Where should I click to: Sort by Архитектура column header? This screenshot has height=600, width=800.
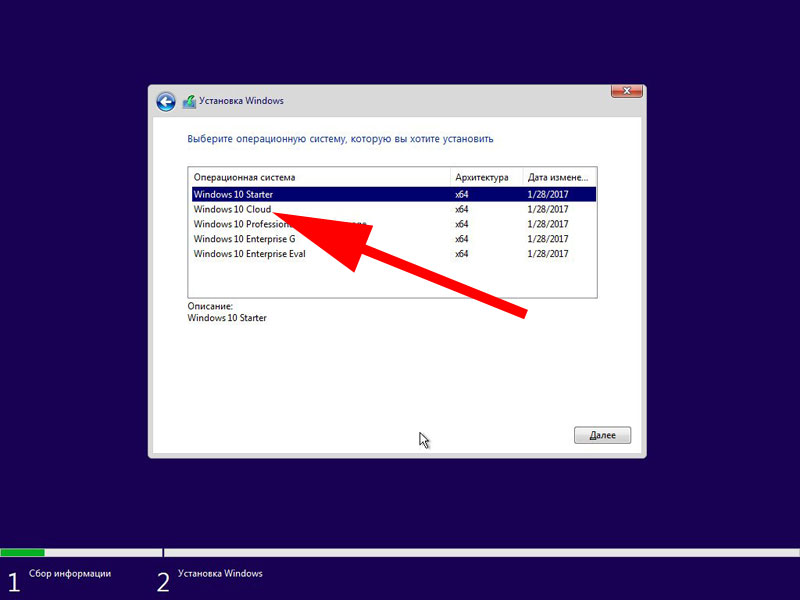[479, 177]
